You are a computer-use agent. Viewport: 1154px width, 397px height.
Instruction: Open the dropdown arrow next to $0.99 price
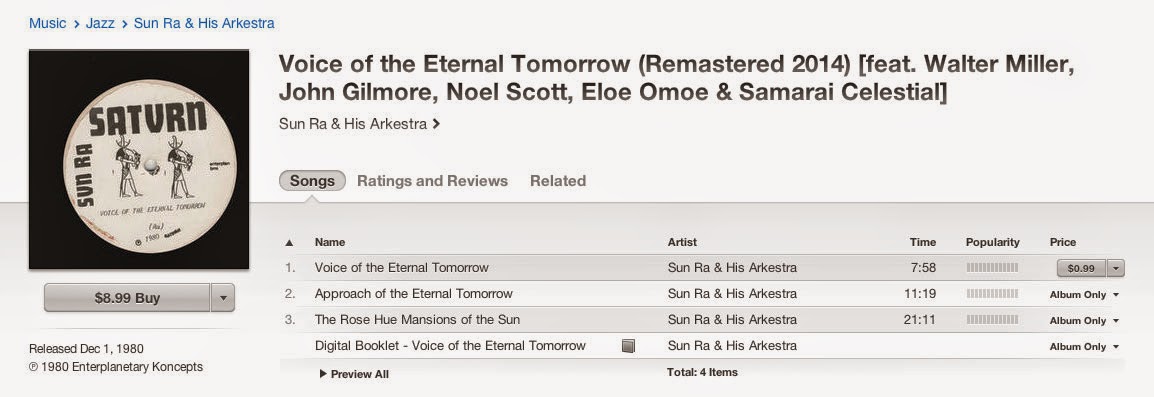pos(1116,268)
